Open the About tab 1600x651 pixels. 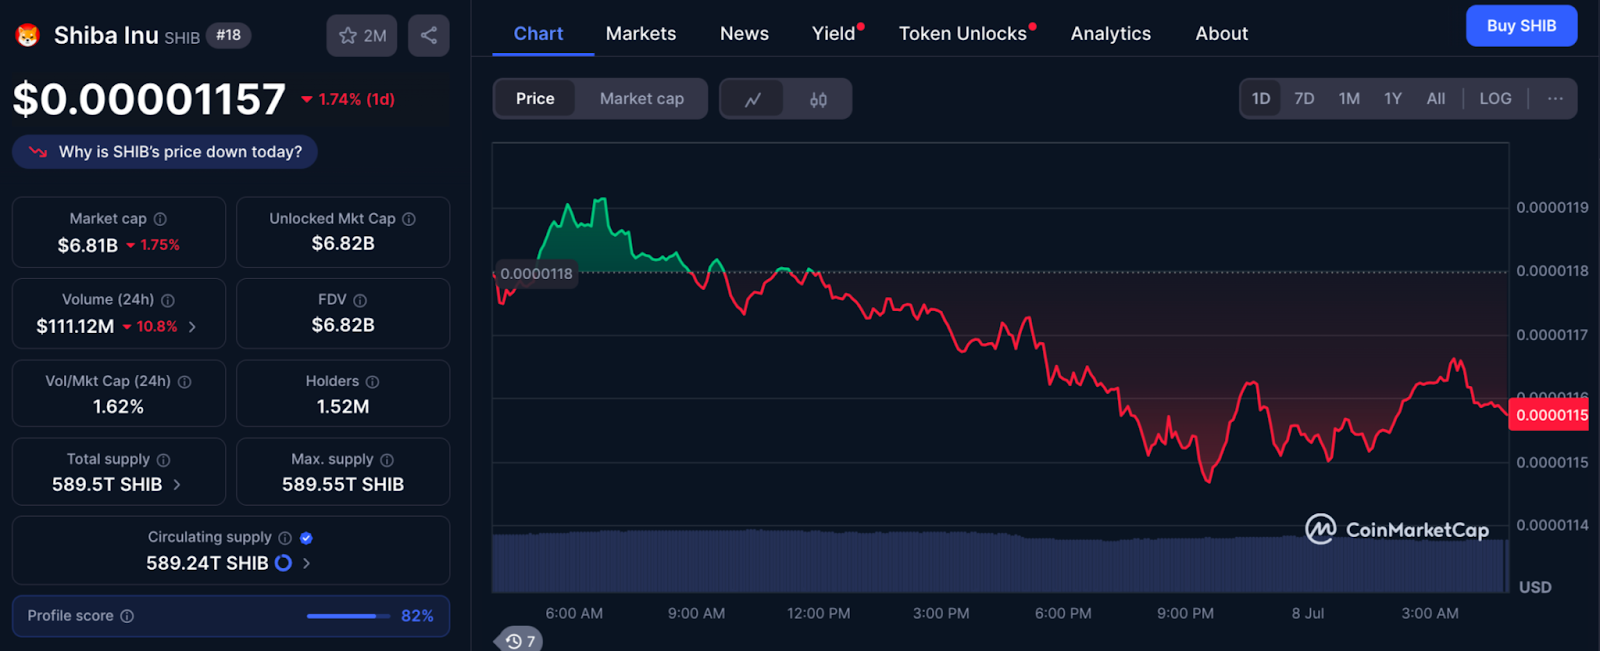(x=1222, y=34)
